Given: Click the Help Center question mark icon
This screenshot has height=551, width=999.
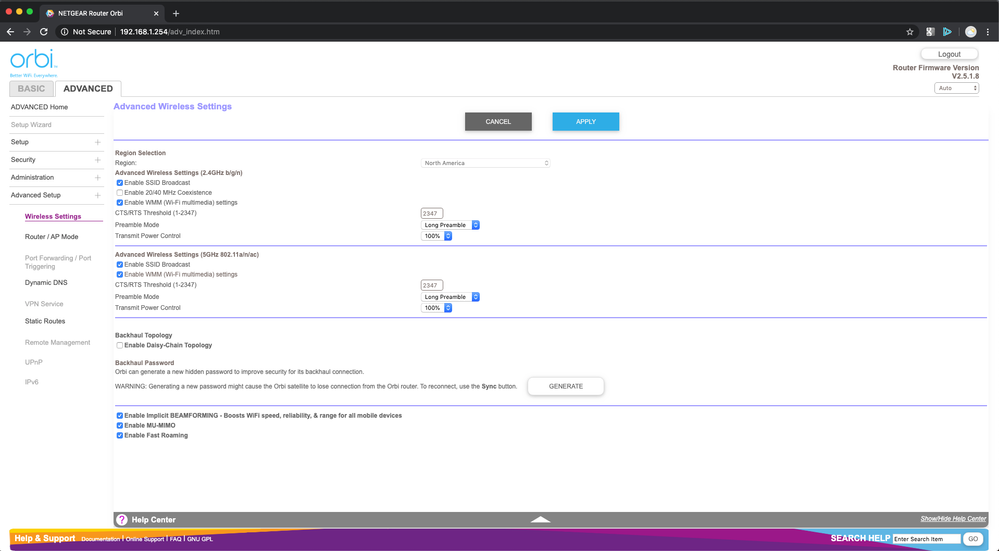Looking at the screenshot, I should (x=122, y=520).
